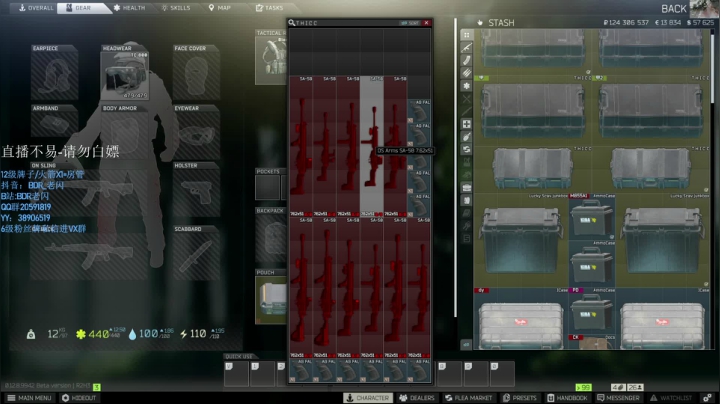Filter stash by weapons rifle icon

click(467, 48)
